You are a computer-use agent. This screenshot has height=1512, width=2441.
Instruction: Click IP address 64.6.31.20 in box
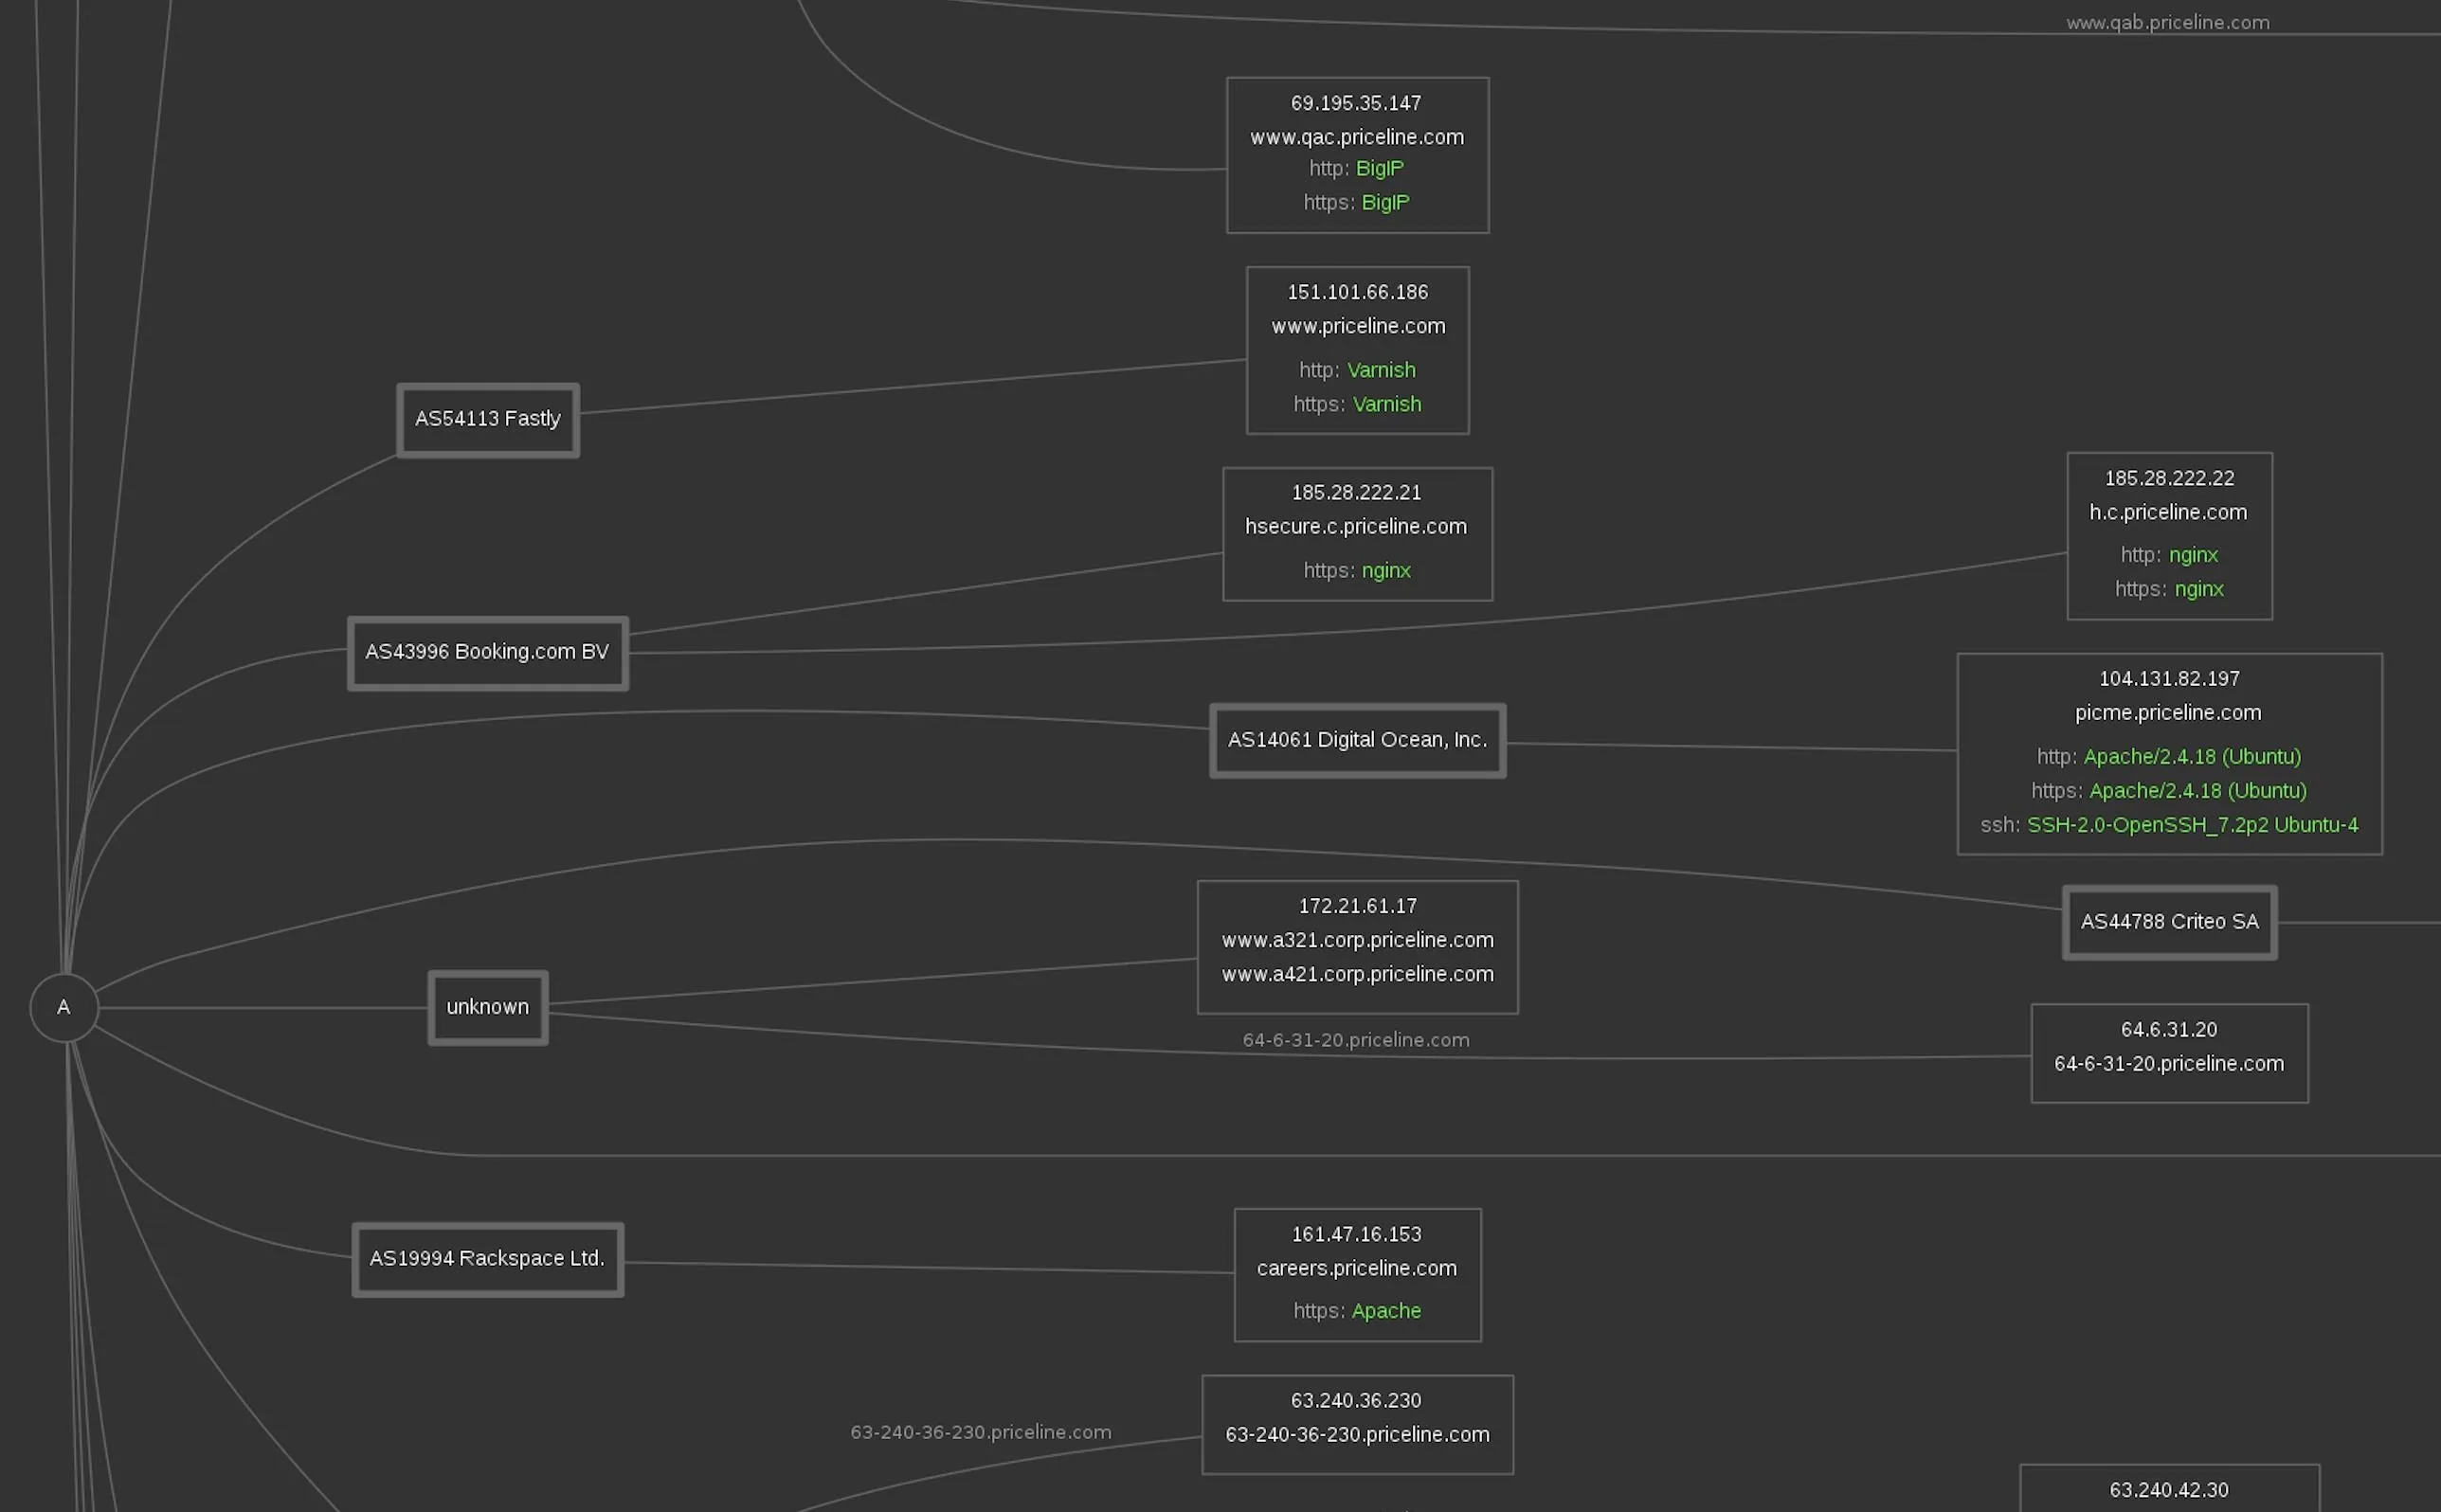click(2169, 1029)
